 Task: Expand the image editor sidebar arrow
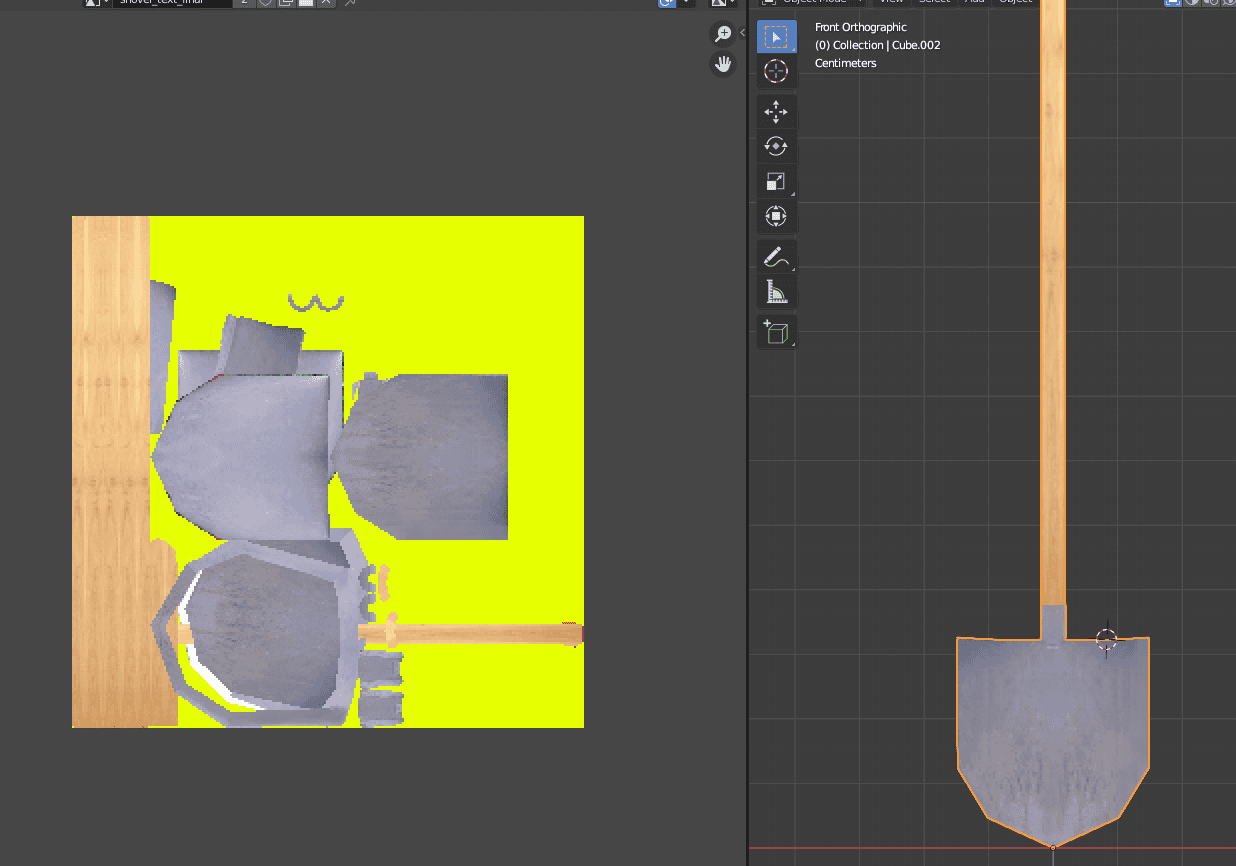coord(742,33)
